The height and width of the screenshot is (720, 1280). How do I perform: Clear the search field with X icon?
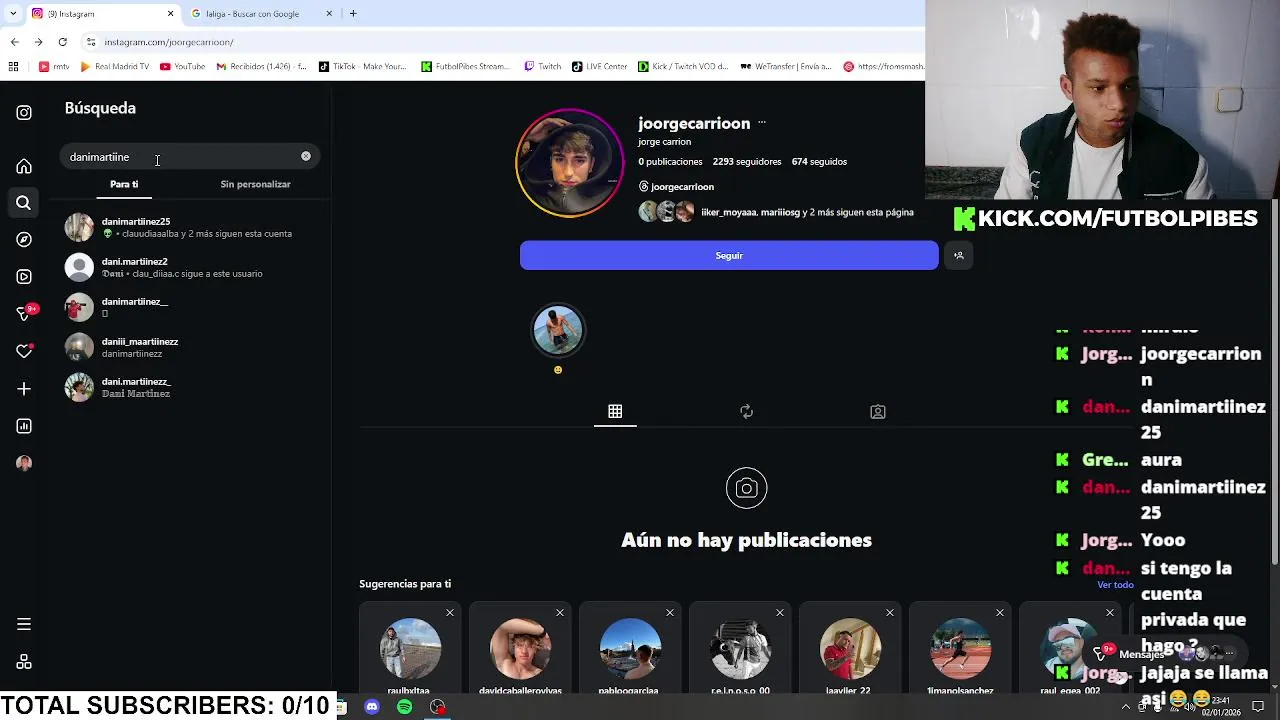pyautogui.click(x=306, y=156)
